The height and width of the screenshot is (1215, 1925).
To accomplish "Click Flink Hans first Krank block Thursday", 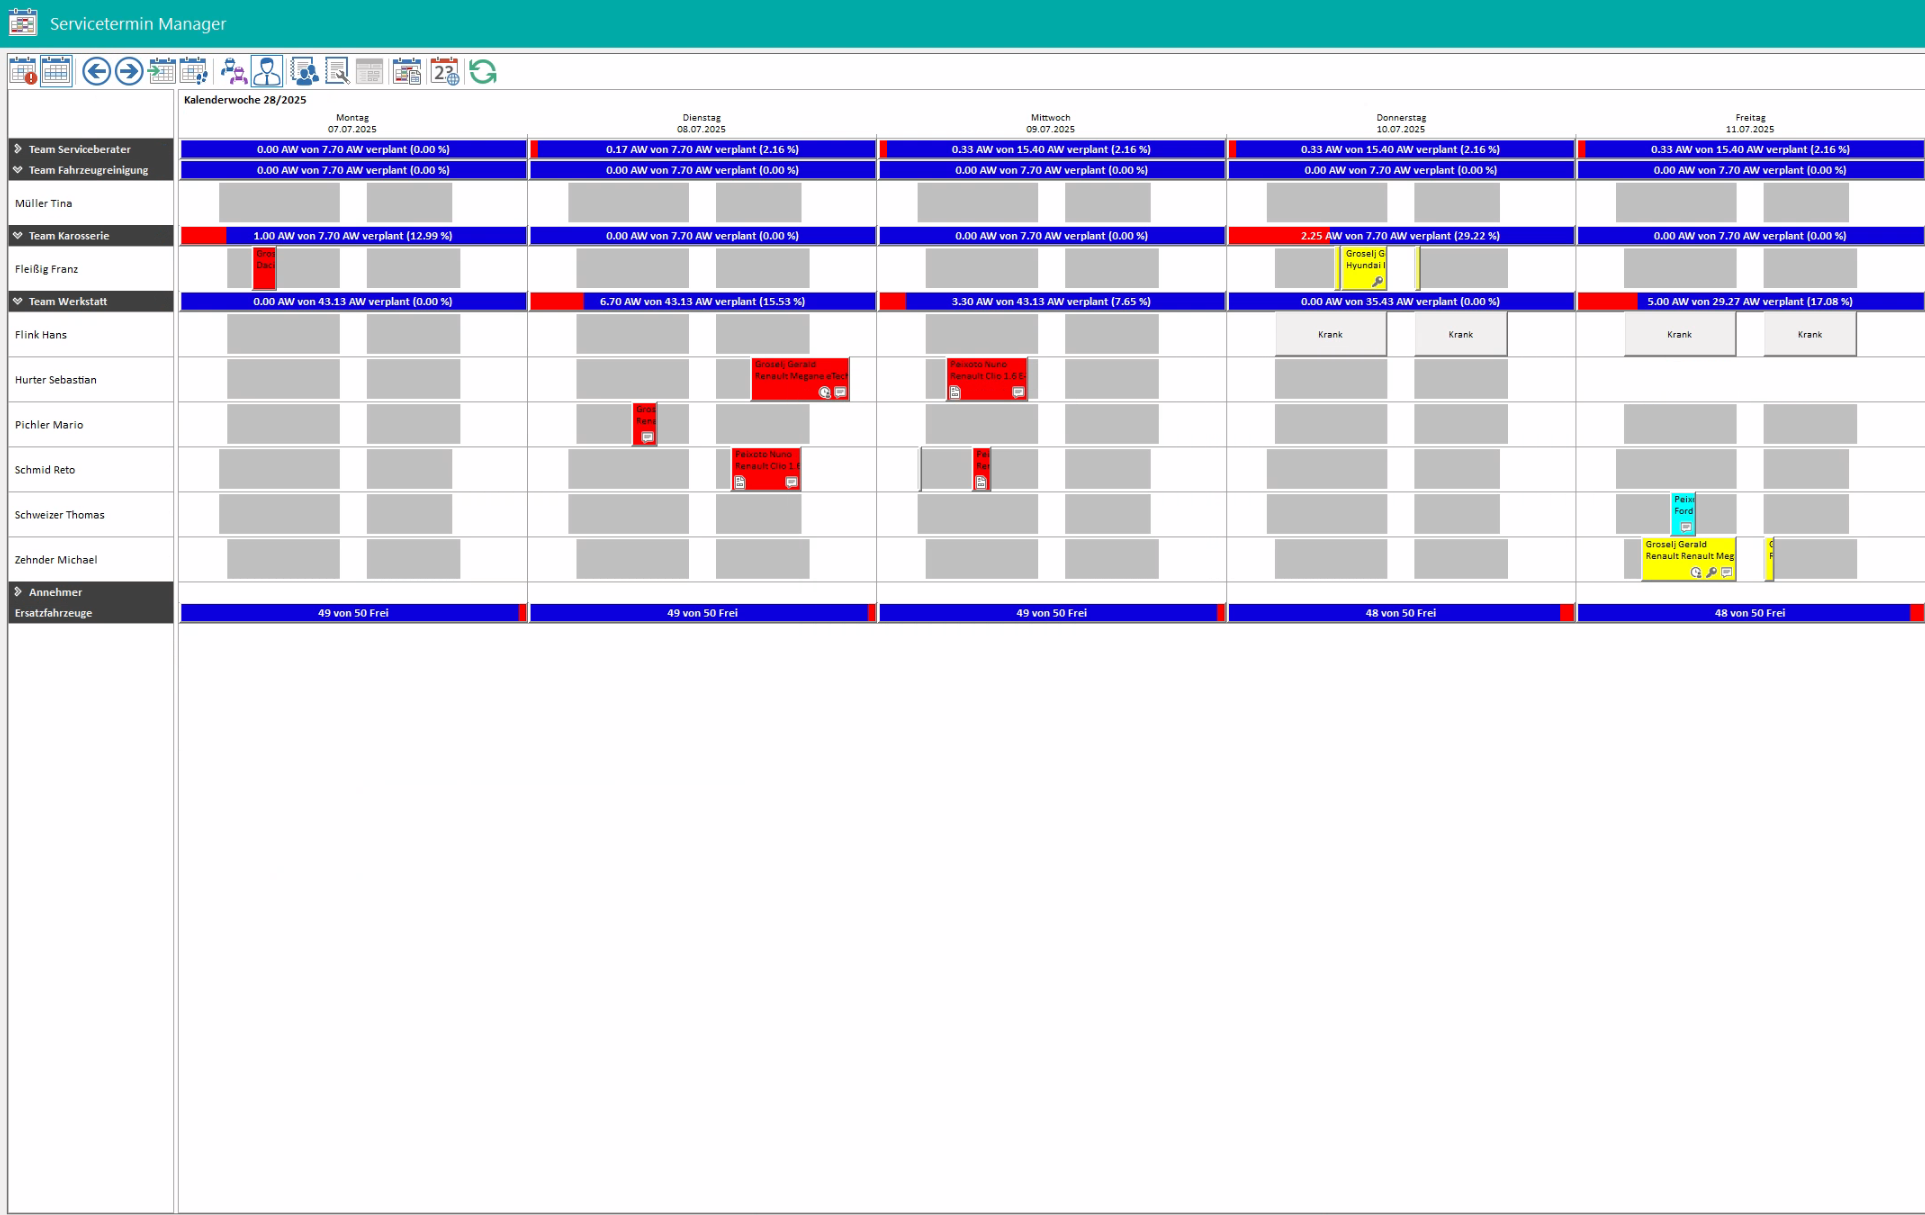I will tap(1330, 335).
